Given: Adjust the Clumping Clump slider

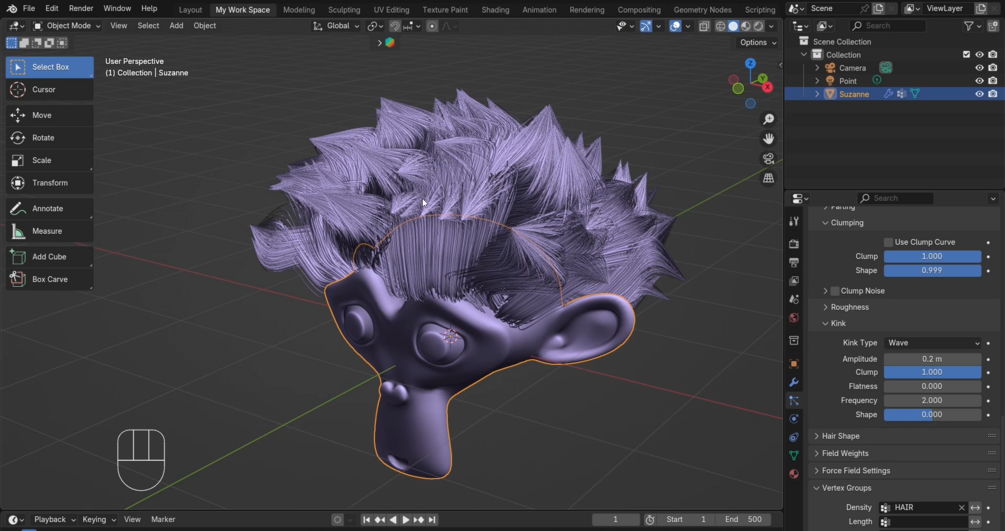Looking at the screenshot, I should pos(933,257).
